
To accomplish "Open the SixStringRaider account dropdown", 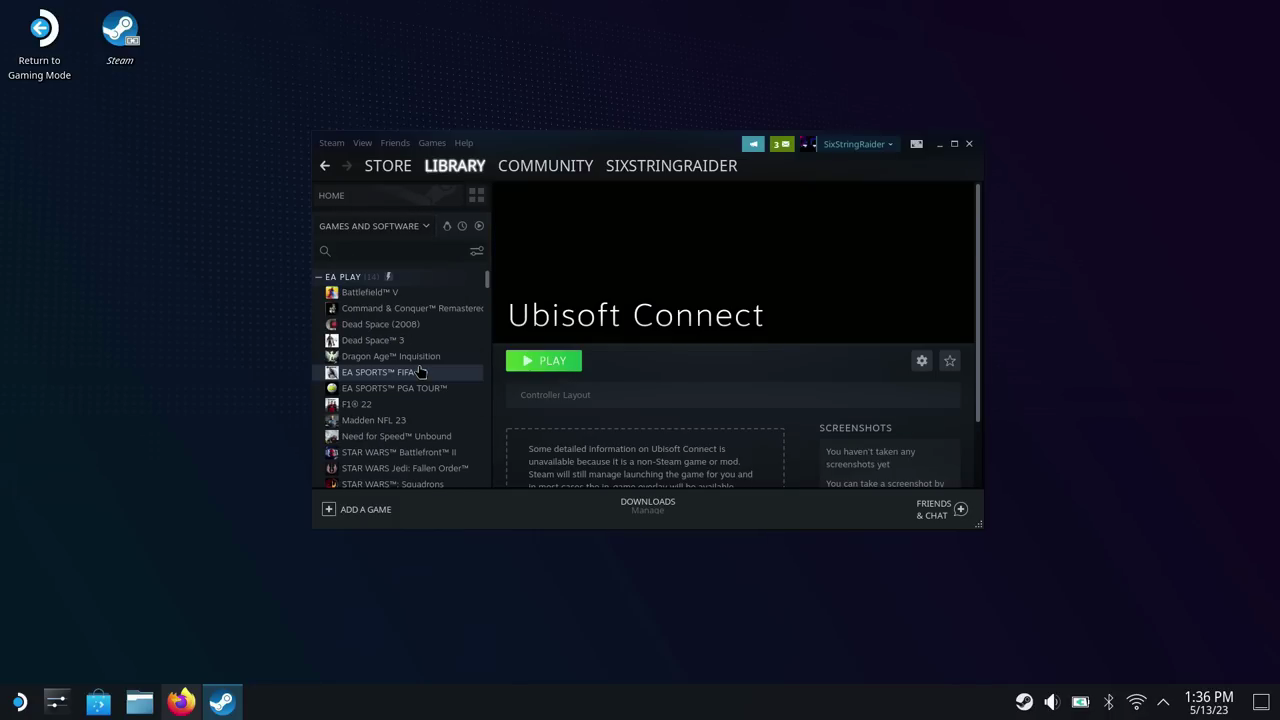I will (x=858, y=144).
